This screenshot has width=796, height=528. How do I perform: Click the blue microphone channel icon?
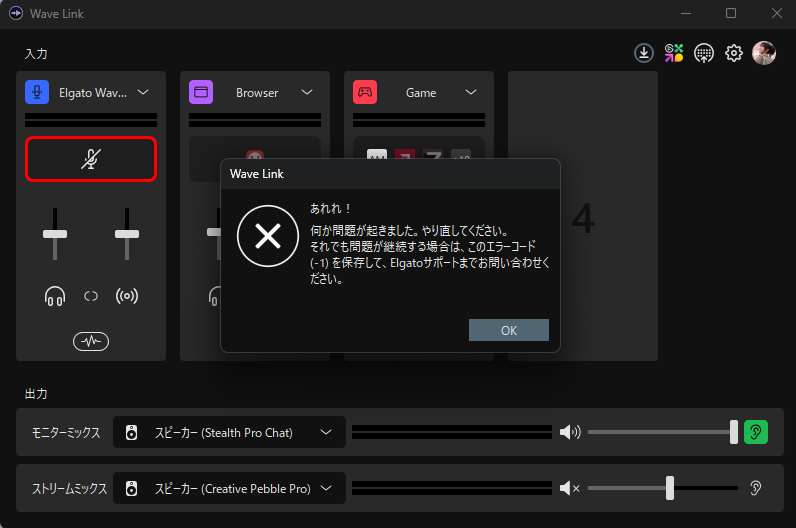click(38, 92)
